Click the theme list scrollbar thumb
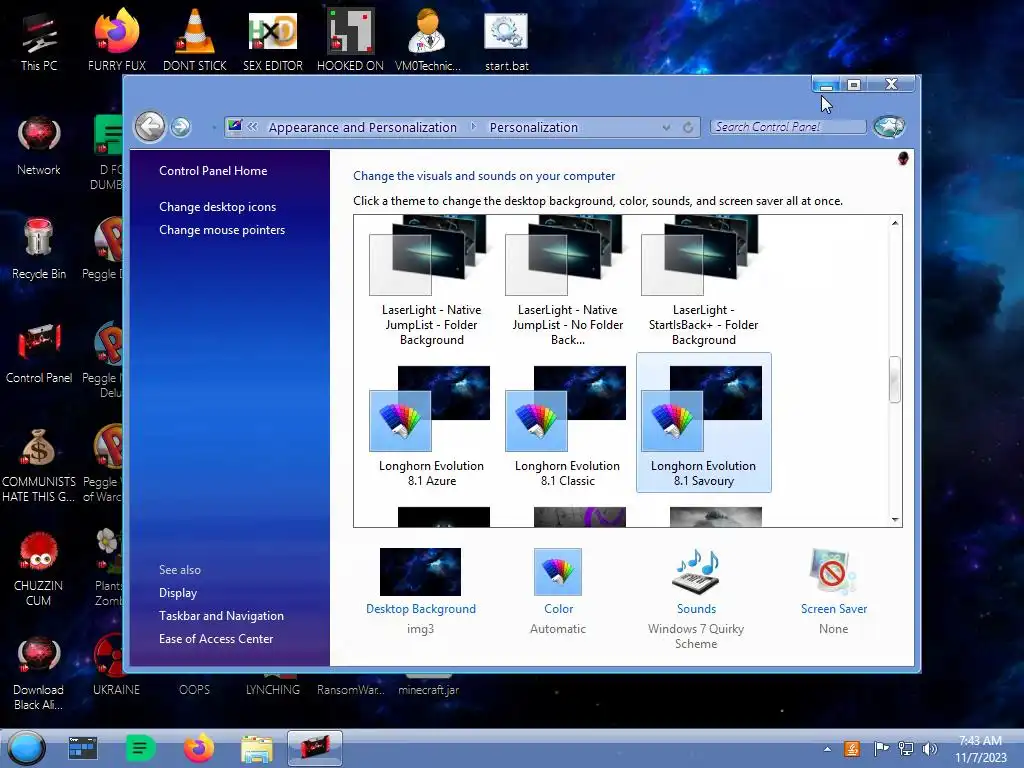This screenshot has height=768, width=1024. [895, 379]
